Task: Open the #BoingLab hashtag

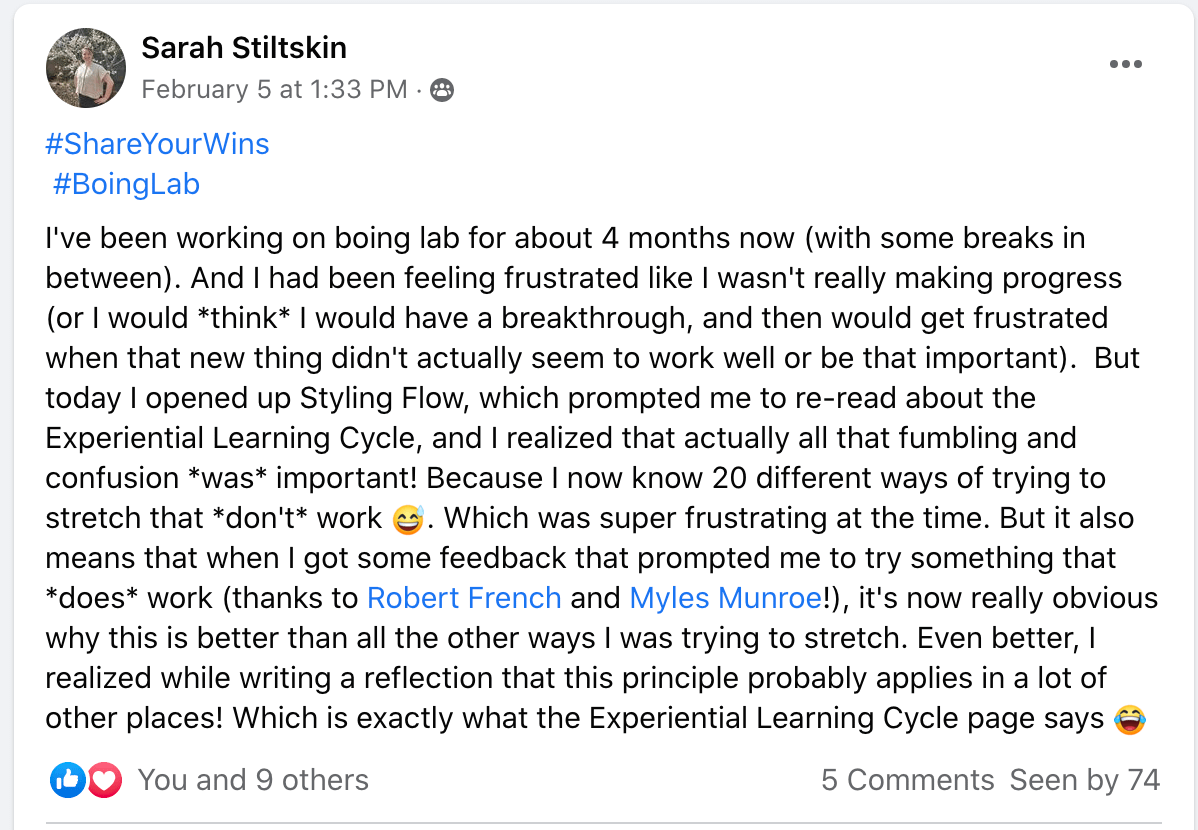Action: 126,184
